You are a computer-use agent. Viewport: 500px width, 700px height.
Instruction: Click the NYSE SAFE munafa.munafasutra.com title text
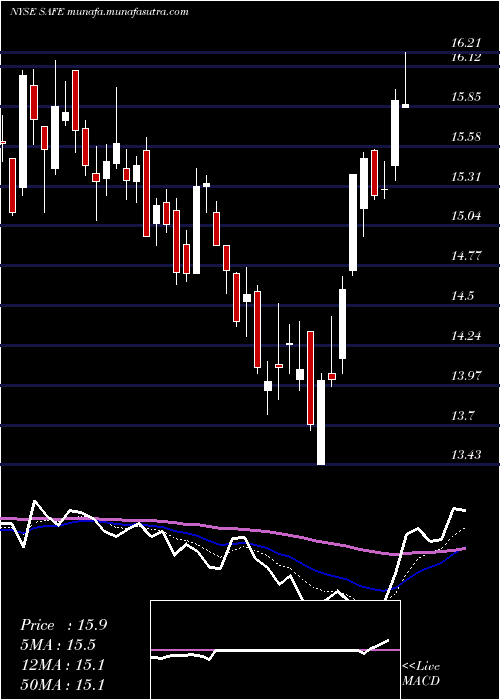(x=99, y=12)
